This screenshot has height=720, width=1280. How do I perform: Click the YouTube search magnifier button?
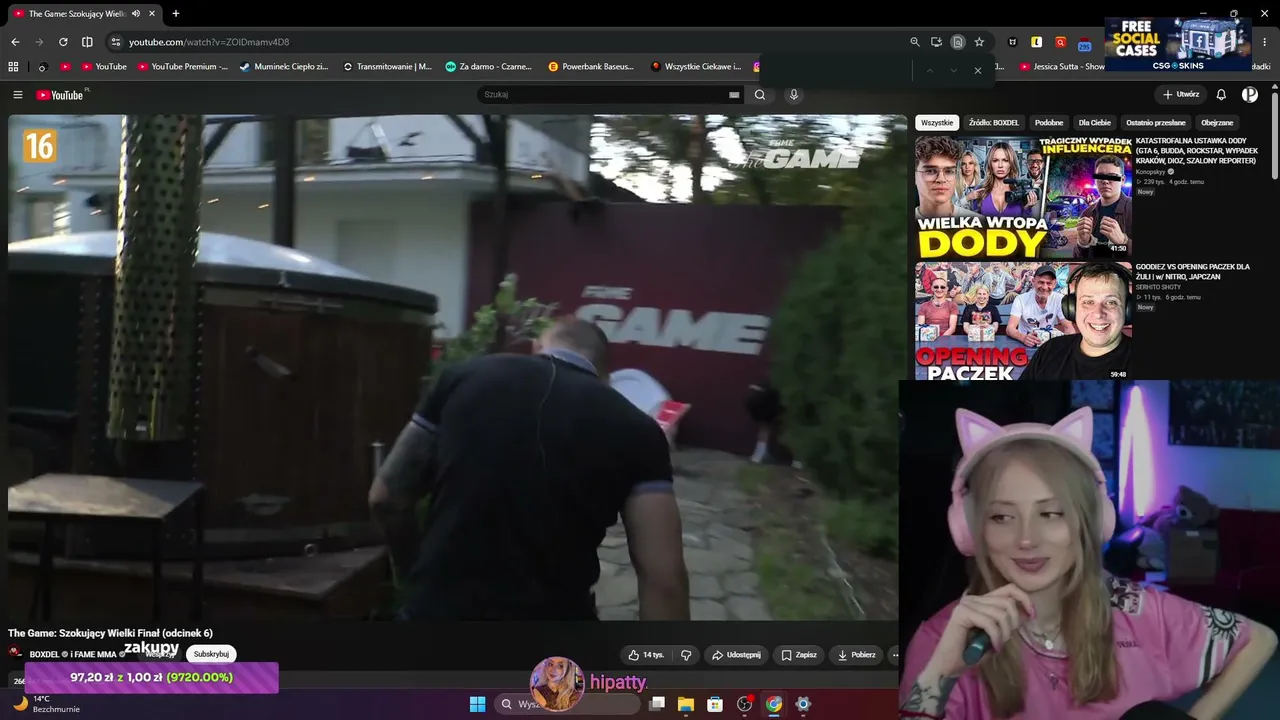click(x=760, y=95)
